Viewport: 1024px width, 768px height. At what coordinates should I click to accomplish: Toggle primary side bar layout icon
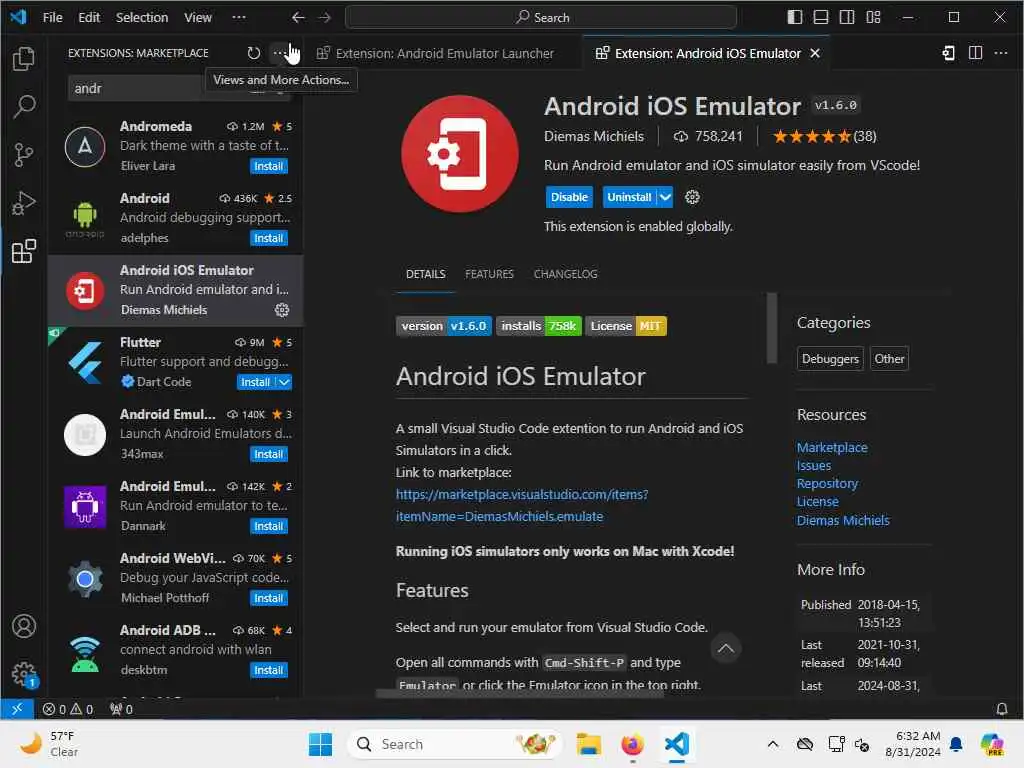coord(795,17)
